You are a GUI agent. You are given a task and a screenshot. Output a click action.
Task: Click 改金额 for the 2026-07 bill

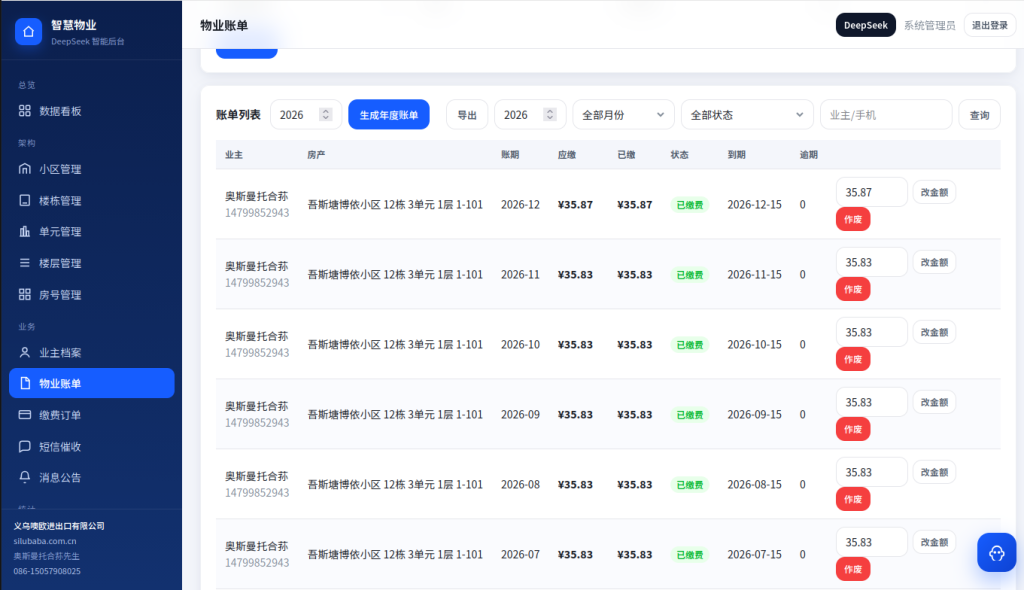[934, 542]
